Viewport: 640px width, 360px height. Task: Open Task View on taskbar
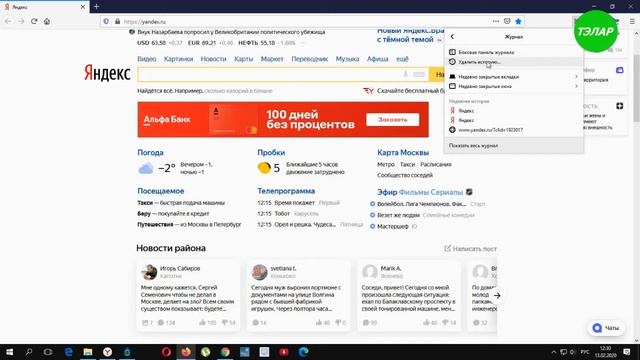[48, 352]
